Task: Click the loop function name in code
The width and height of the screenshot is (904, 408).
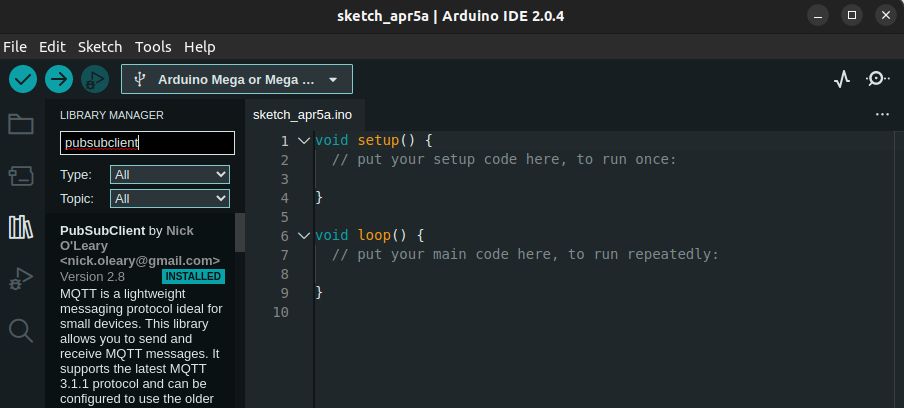Action: (x=374, y=235)
